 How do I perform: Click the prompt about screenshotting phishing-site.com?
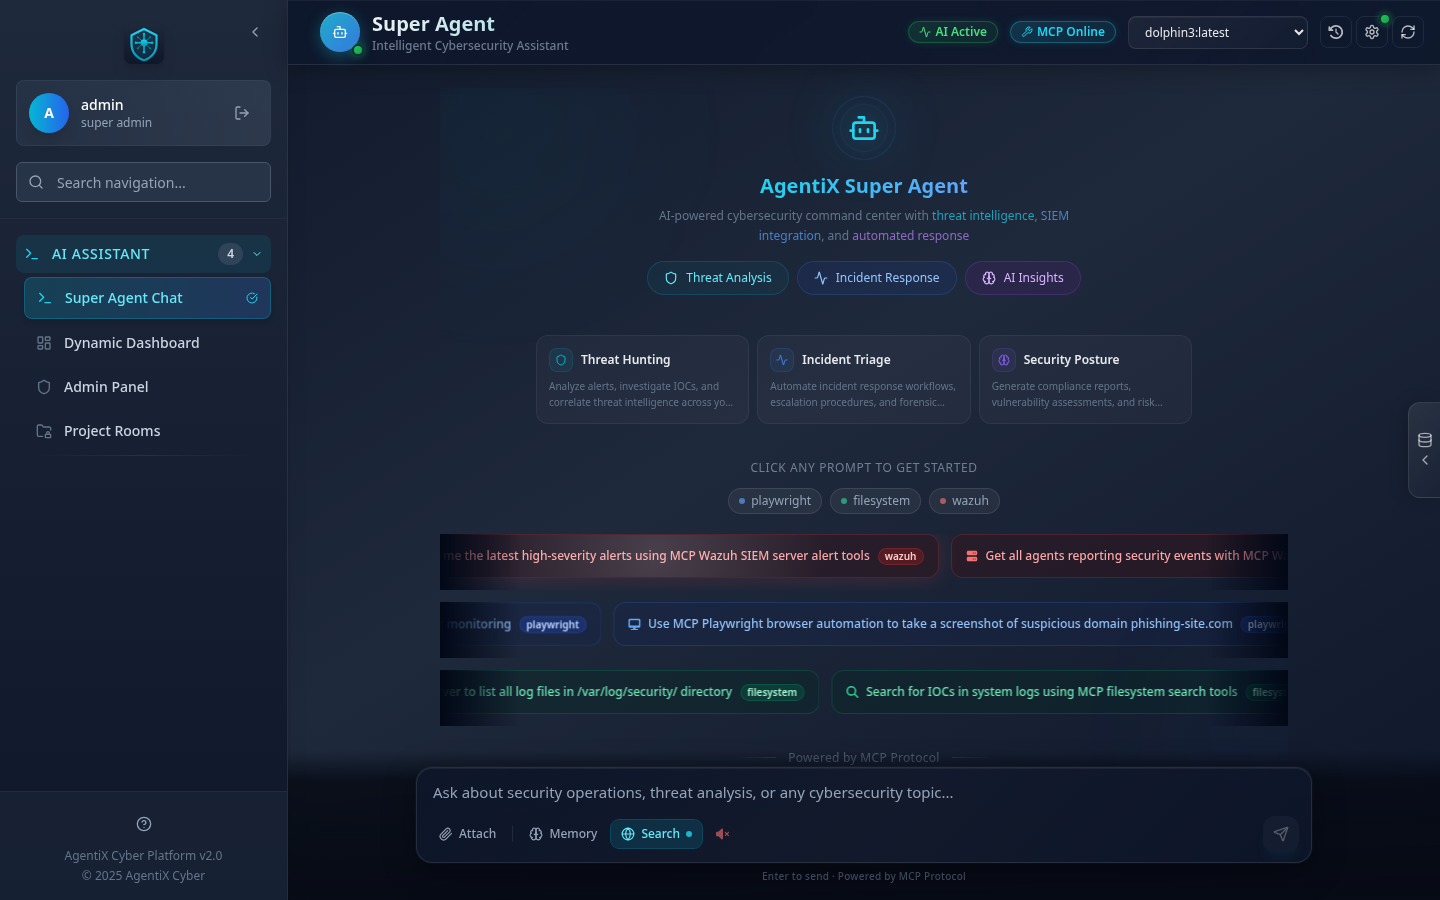[x=940, y=623]
